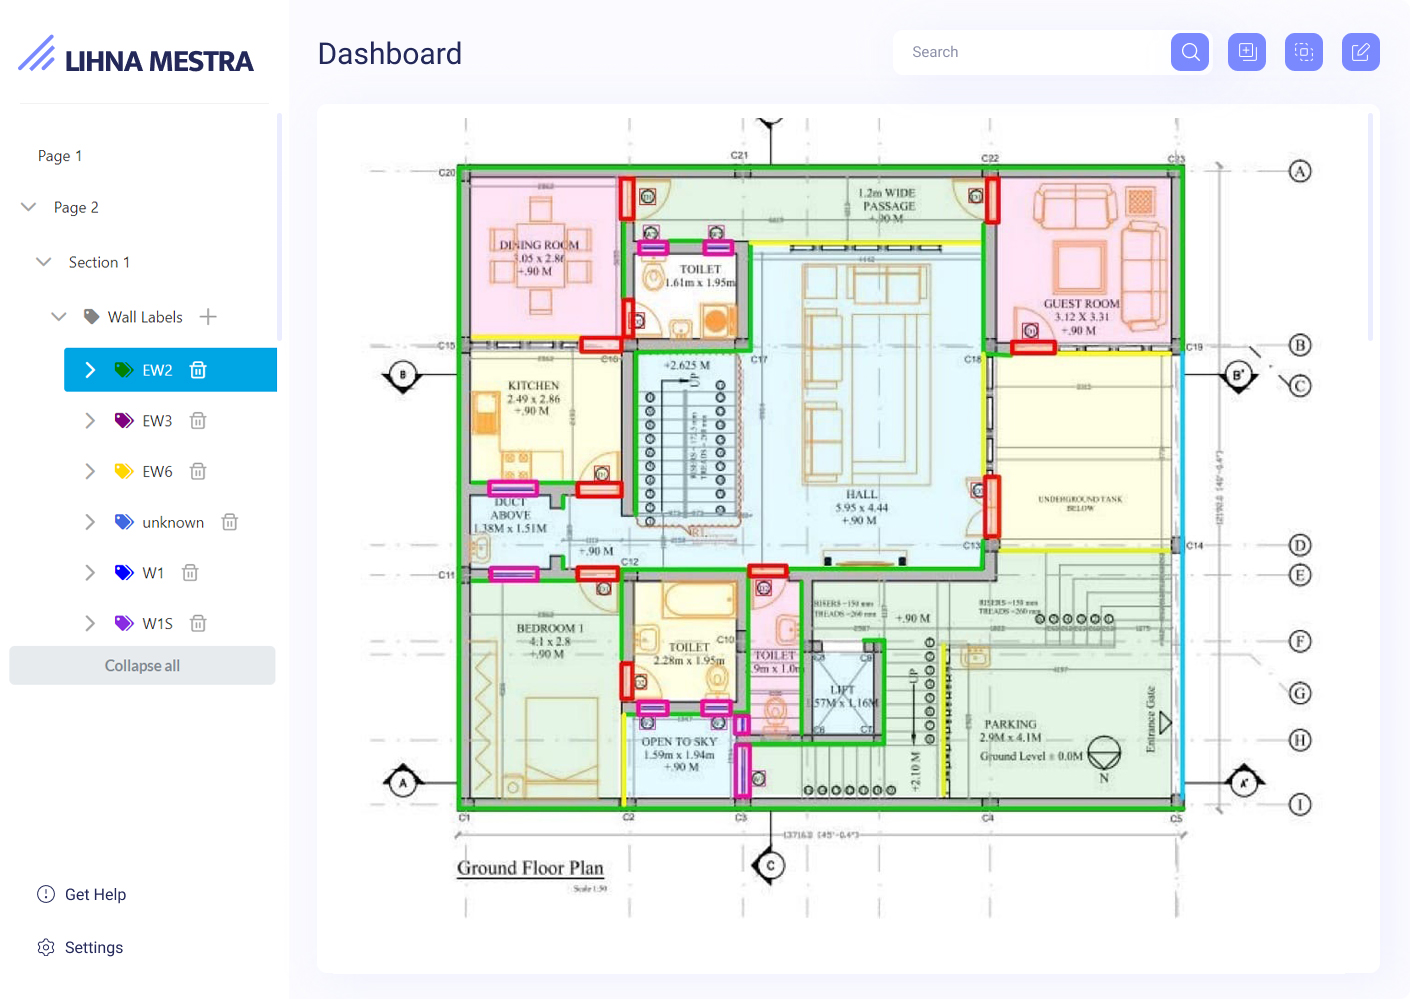1410x999 pixels.
Task: Click the add new page toolbar icon
Action: click(x=1246, y=51)
